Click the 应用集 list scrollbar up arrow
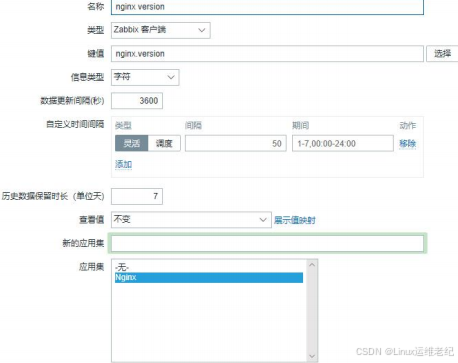The width and height of the screenshot is (458, 363). (312, 265)
